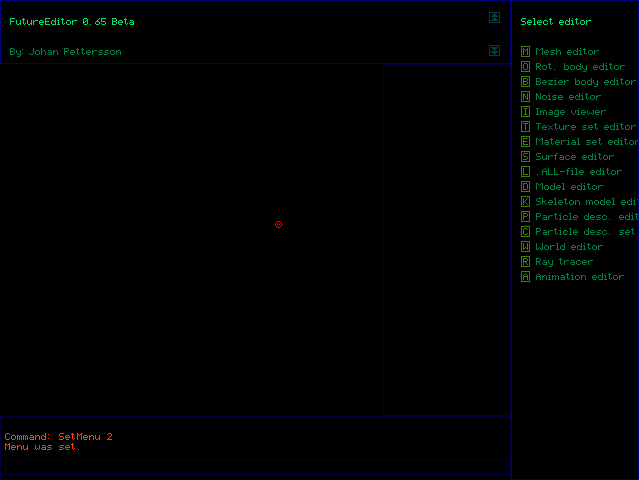
Task: Open the .ALL-file editor
Action: (578, 172)
